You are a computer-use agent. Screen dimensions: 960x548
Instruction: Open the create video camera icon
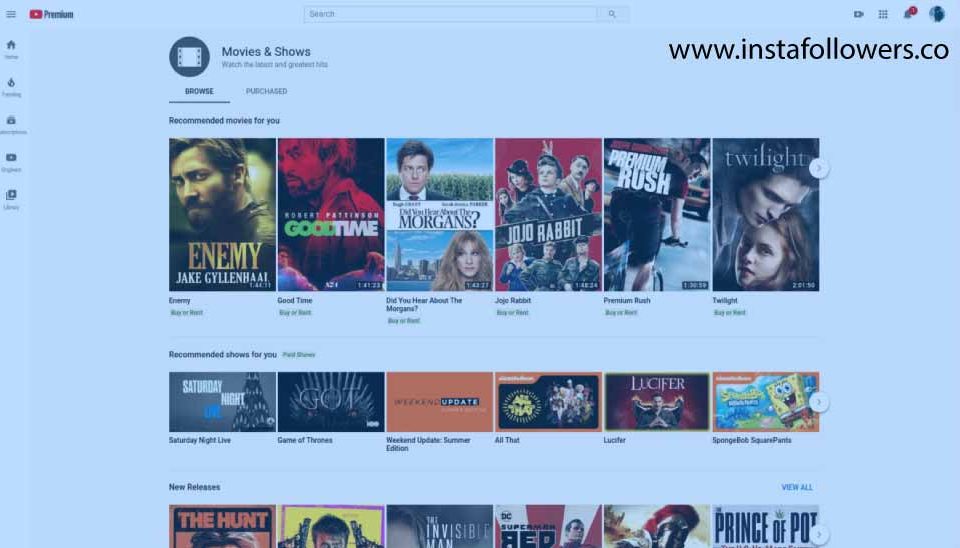click(x=858, y=14)
